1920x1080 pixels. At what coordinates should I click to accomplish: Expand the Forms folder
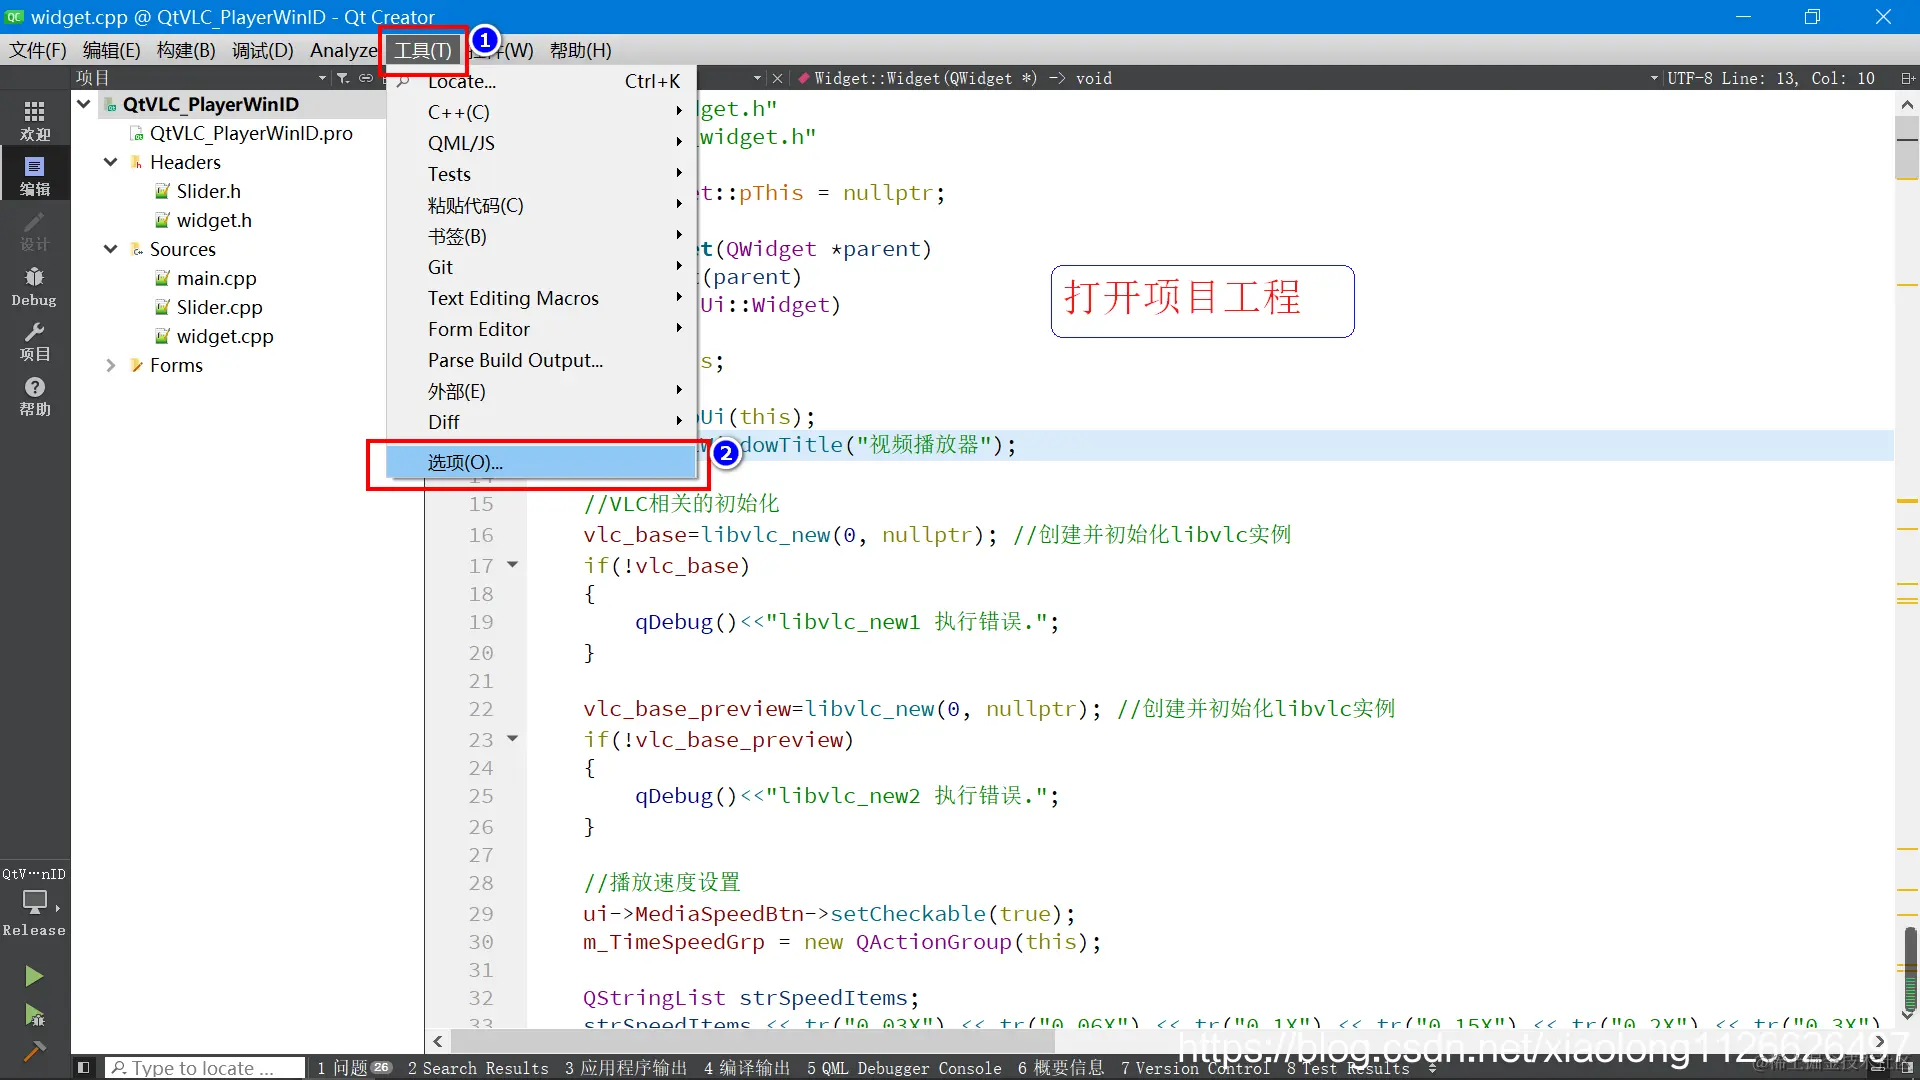pyautogui.click(x=111, y=365)
